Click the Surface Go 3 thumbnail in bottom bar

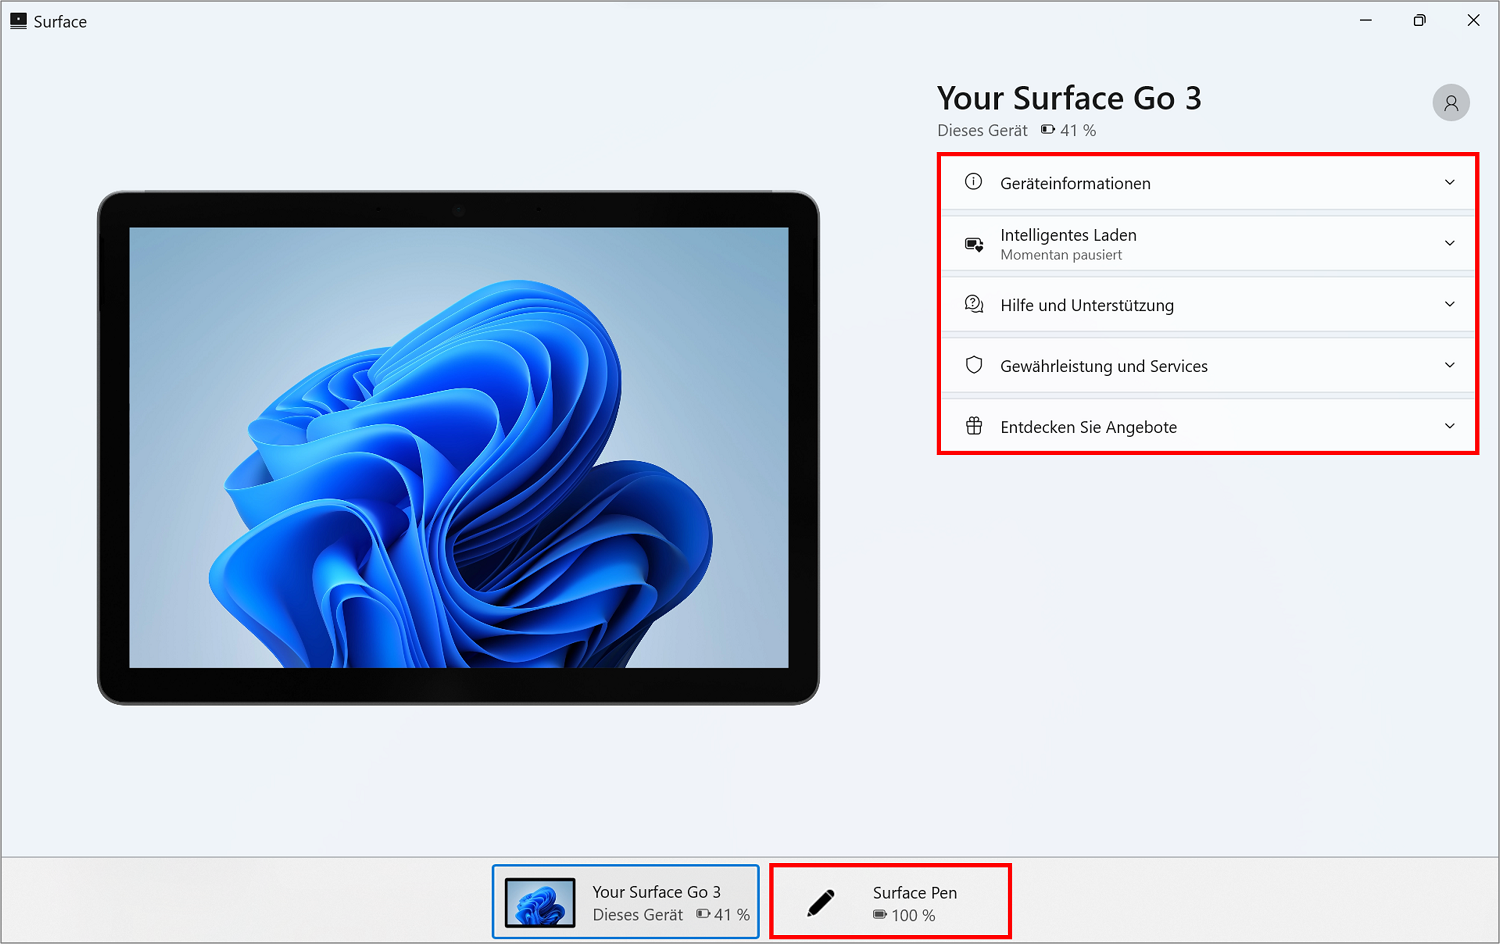[540, 903]
